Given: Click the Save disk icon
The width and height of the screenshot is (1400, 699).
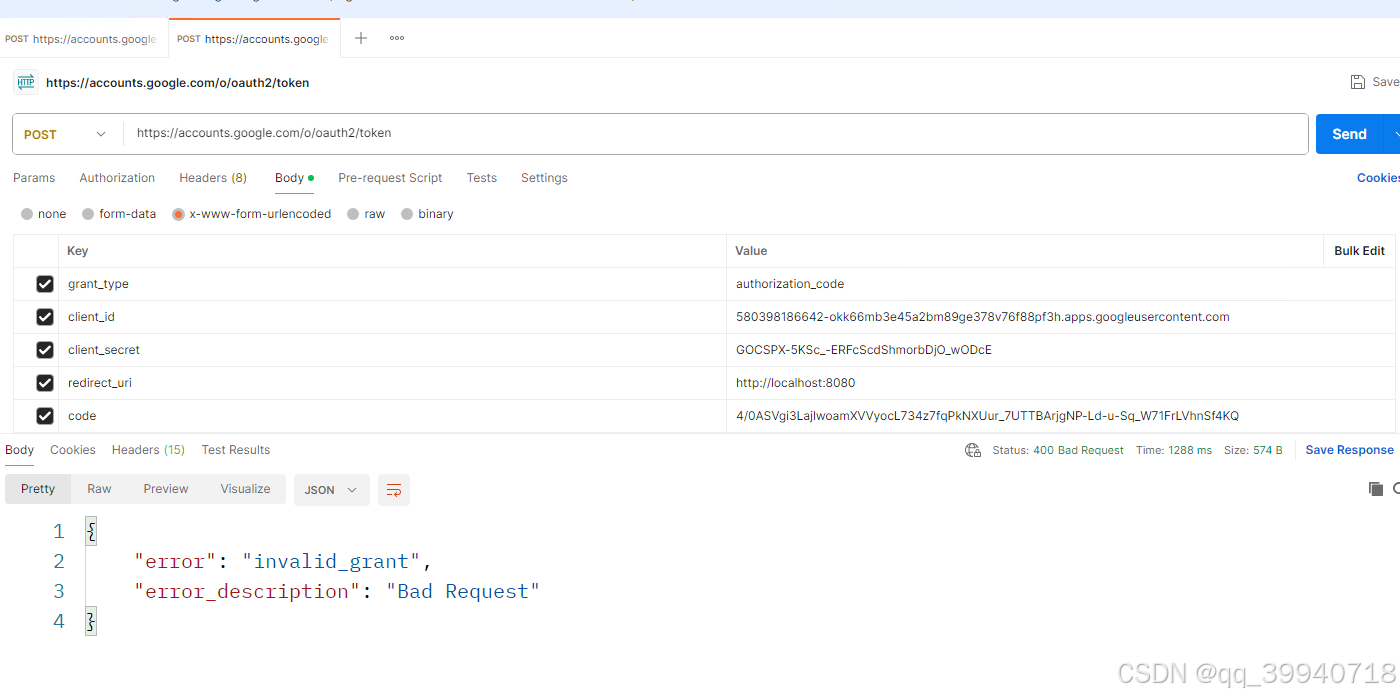Looking at the screenshot, I should 1357,82.
